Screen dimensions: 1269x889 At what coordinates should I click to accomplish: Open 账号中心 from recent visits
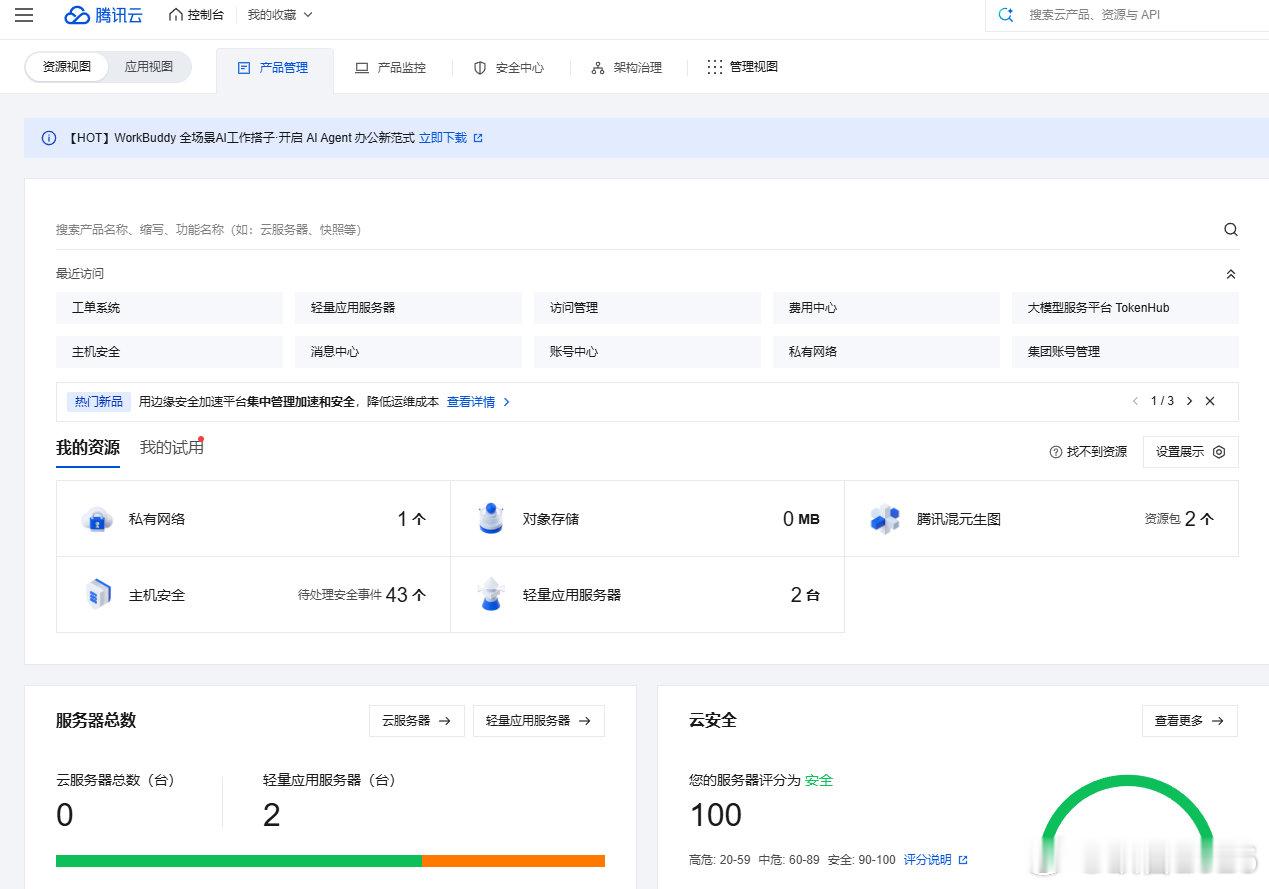coord(647,352)
